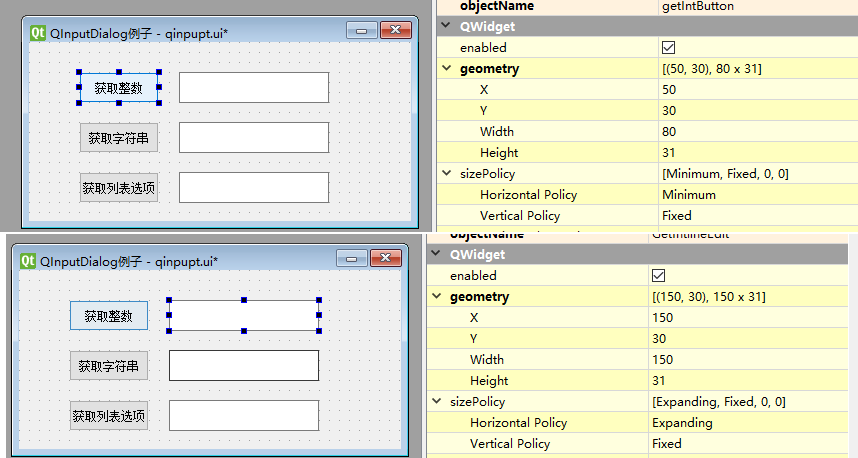Viewport: 858px width, 458px height.
Task: Click the Width value 80 in the property editor
Action: tap(669, 132)
